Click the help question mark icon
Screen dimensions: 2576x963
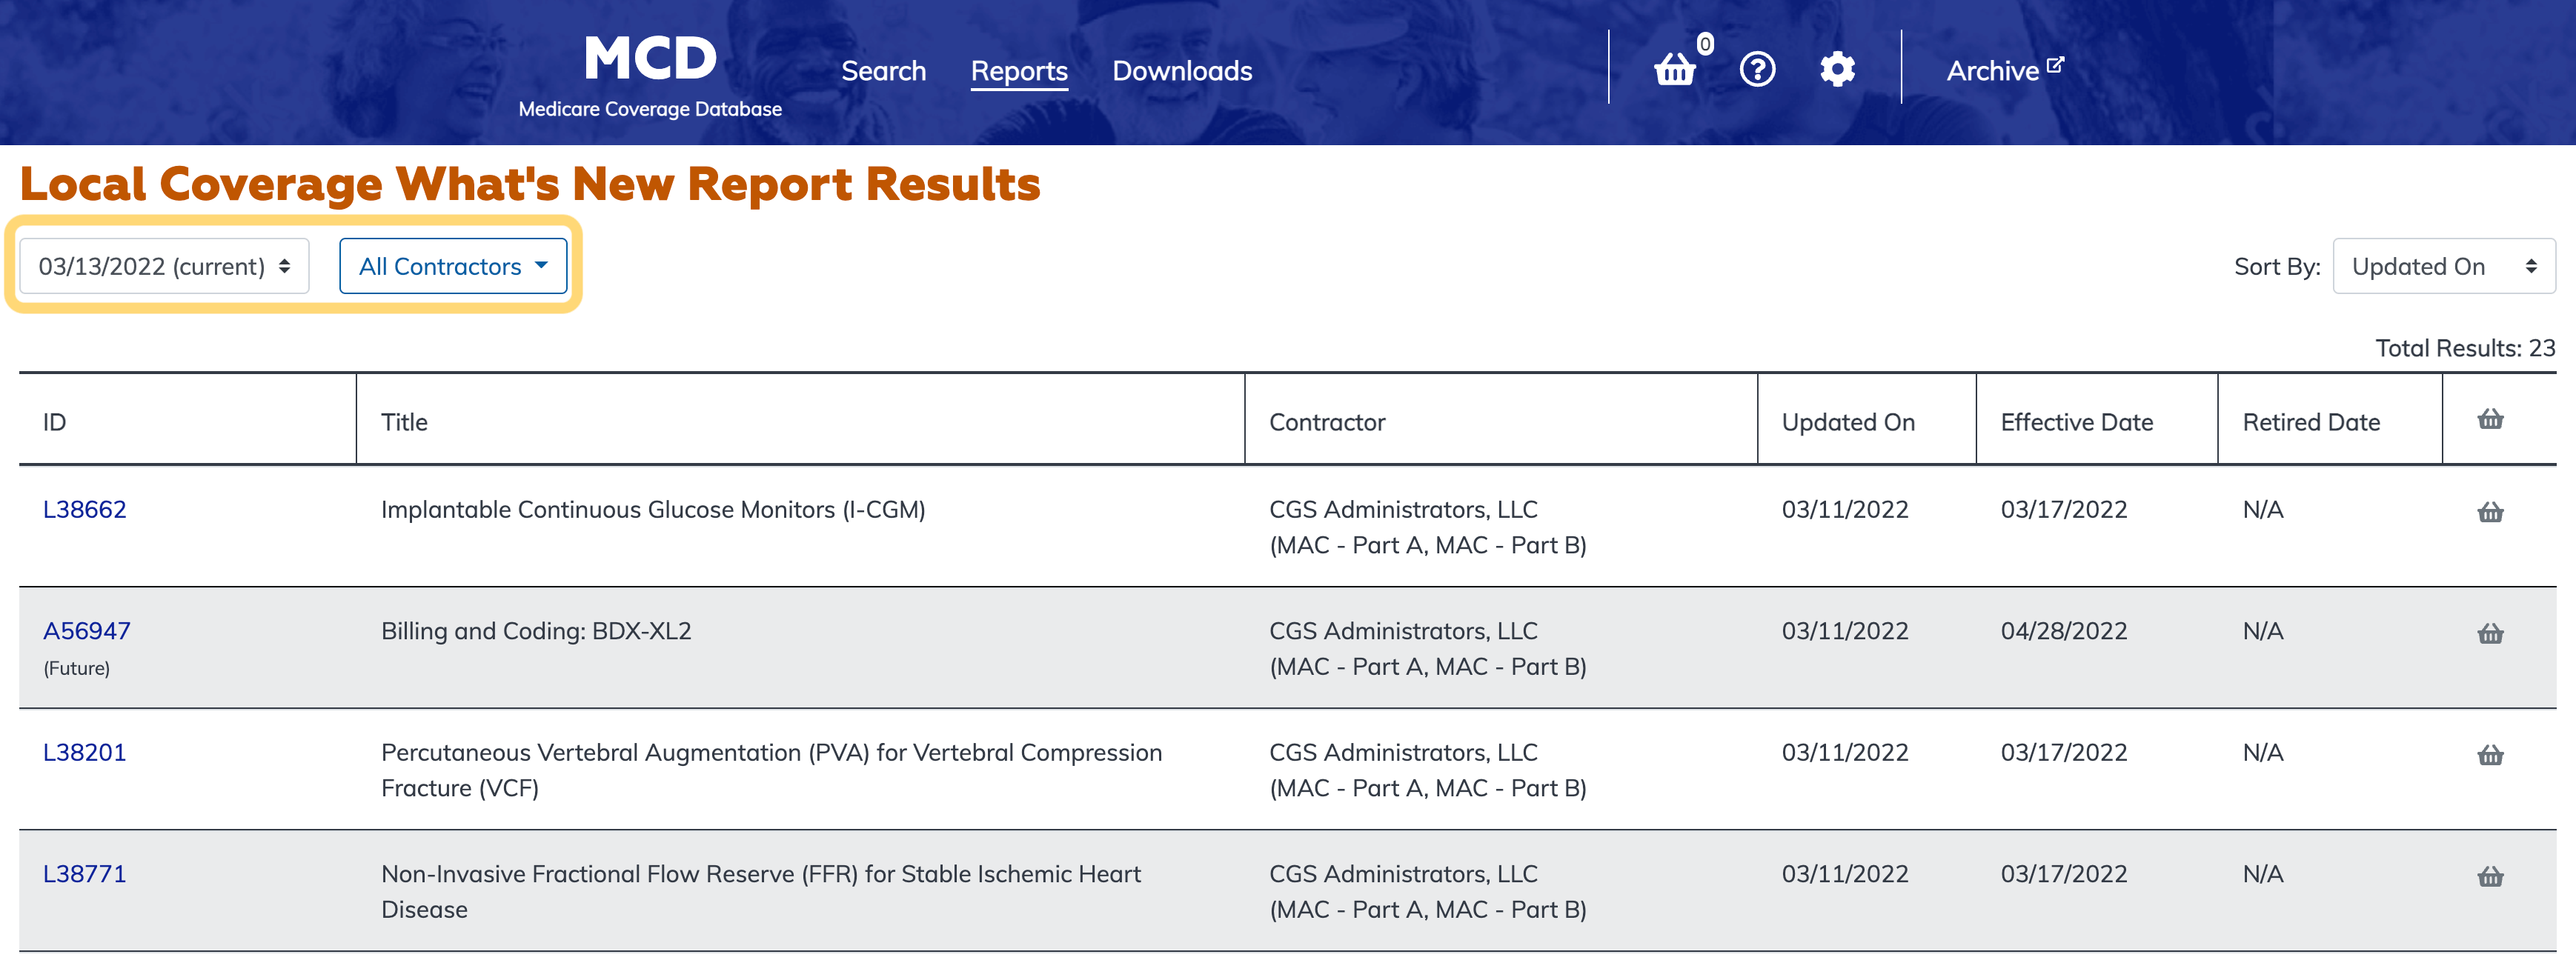click(x=1757, y=69)
